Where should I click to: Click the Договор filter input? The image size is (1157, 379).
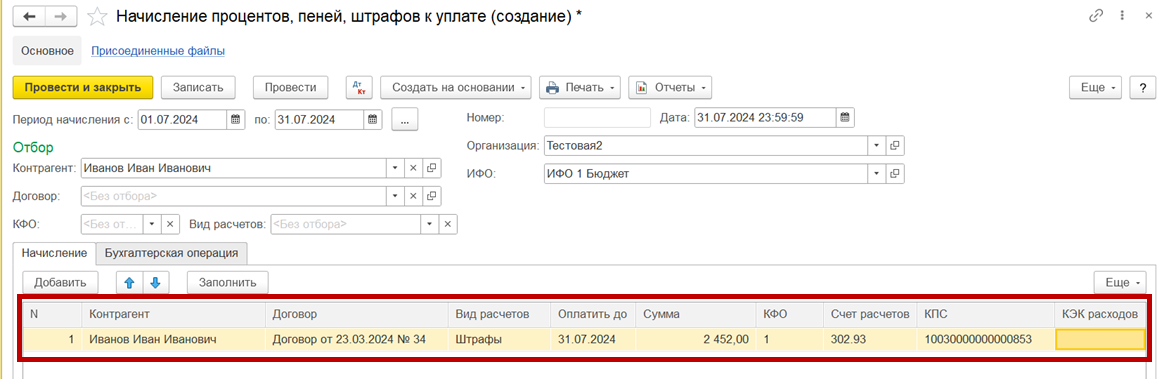[x=234, y=197]
